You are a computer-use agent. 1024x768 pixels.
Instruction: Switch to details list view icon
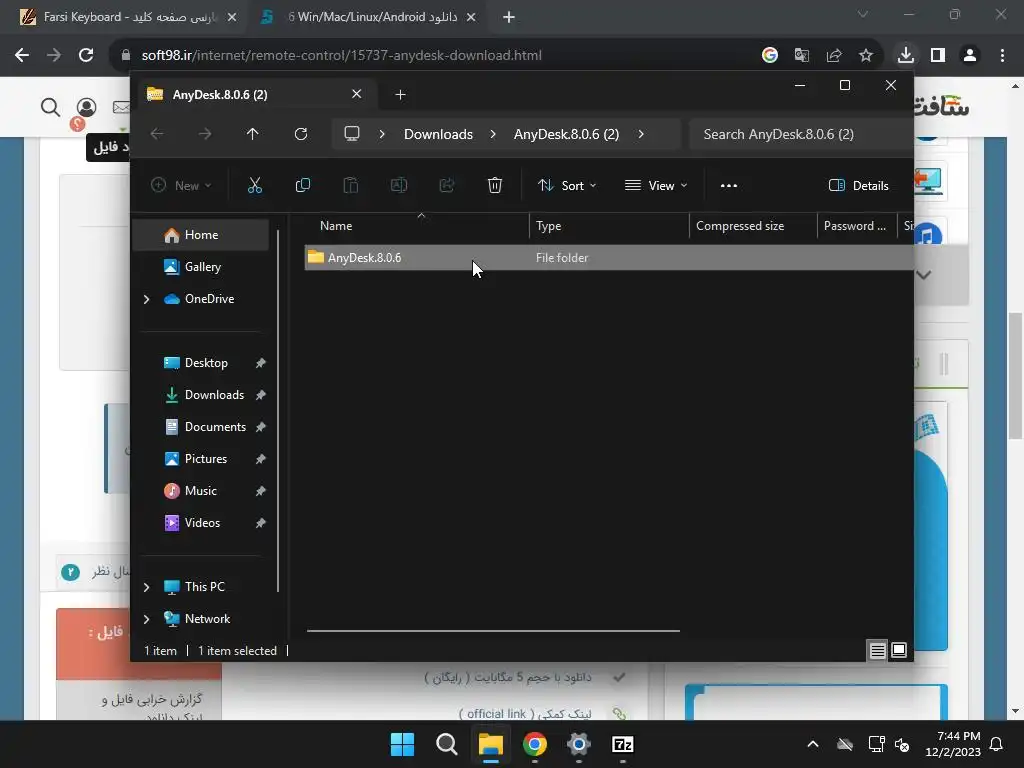[877, 650]
